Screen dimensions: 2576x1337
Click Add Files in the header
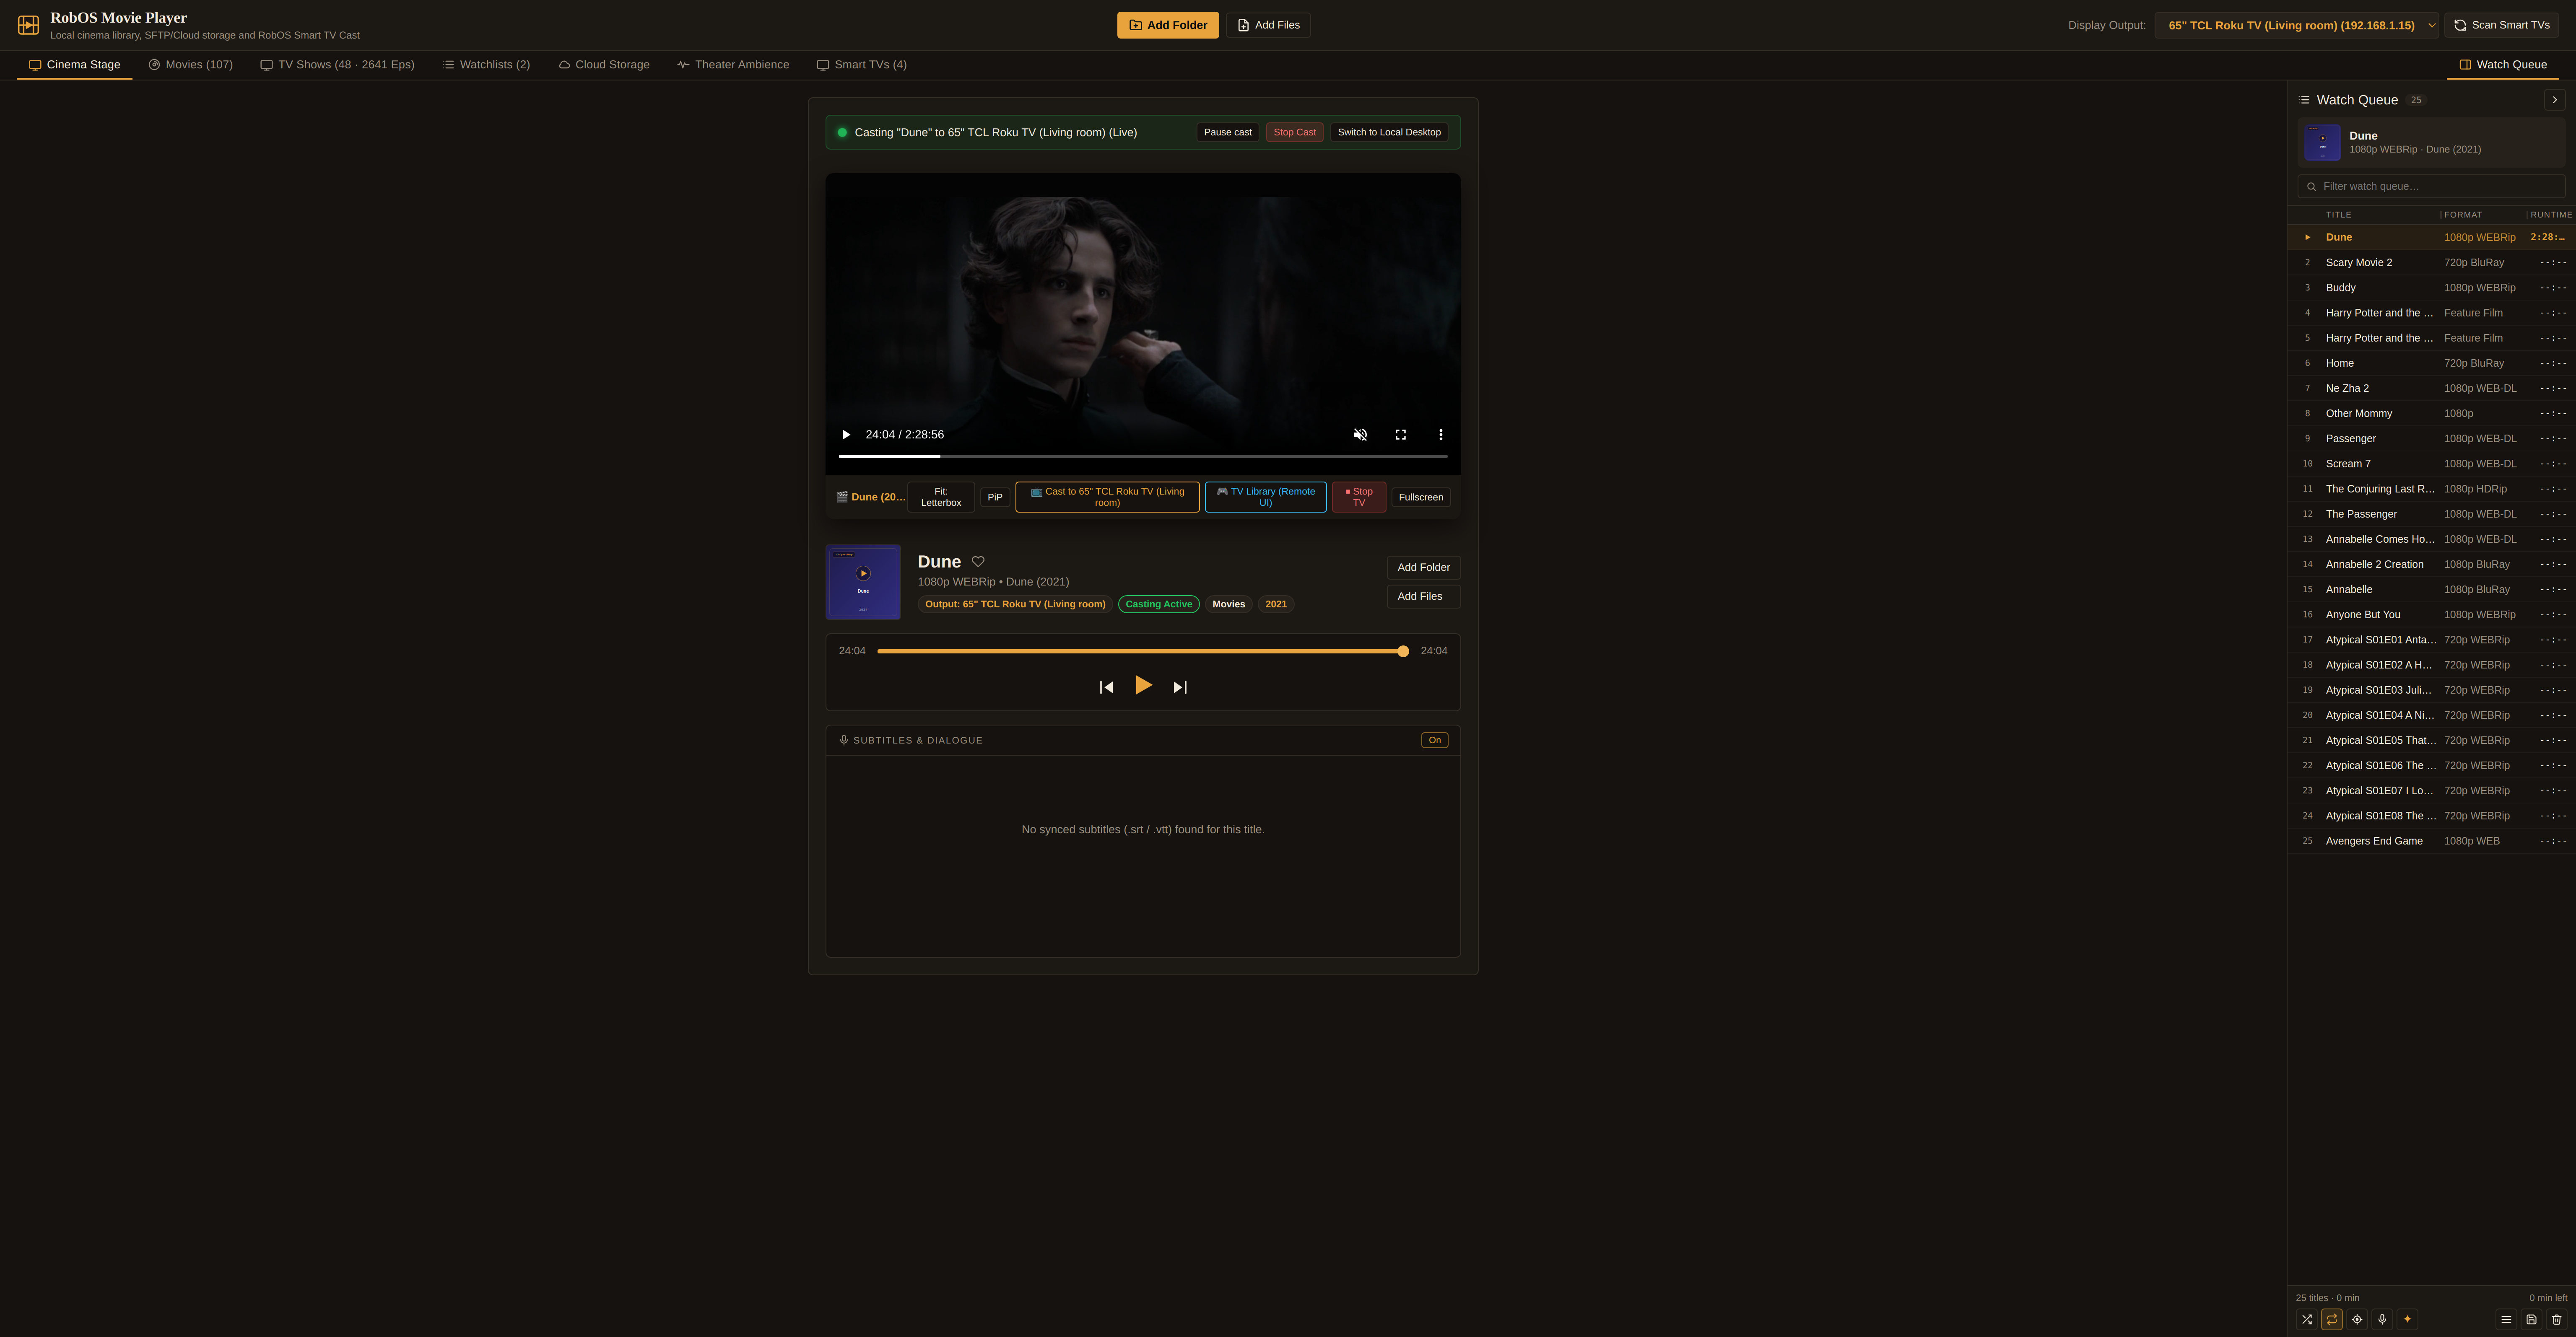1268,25
